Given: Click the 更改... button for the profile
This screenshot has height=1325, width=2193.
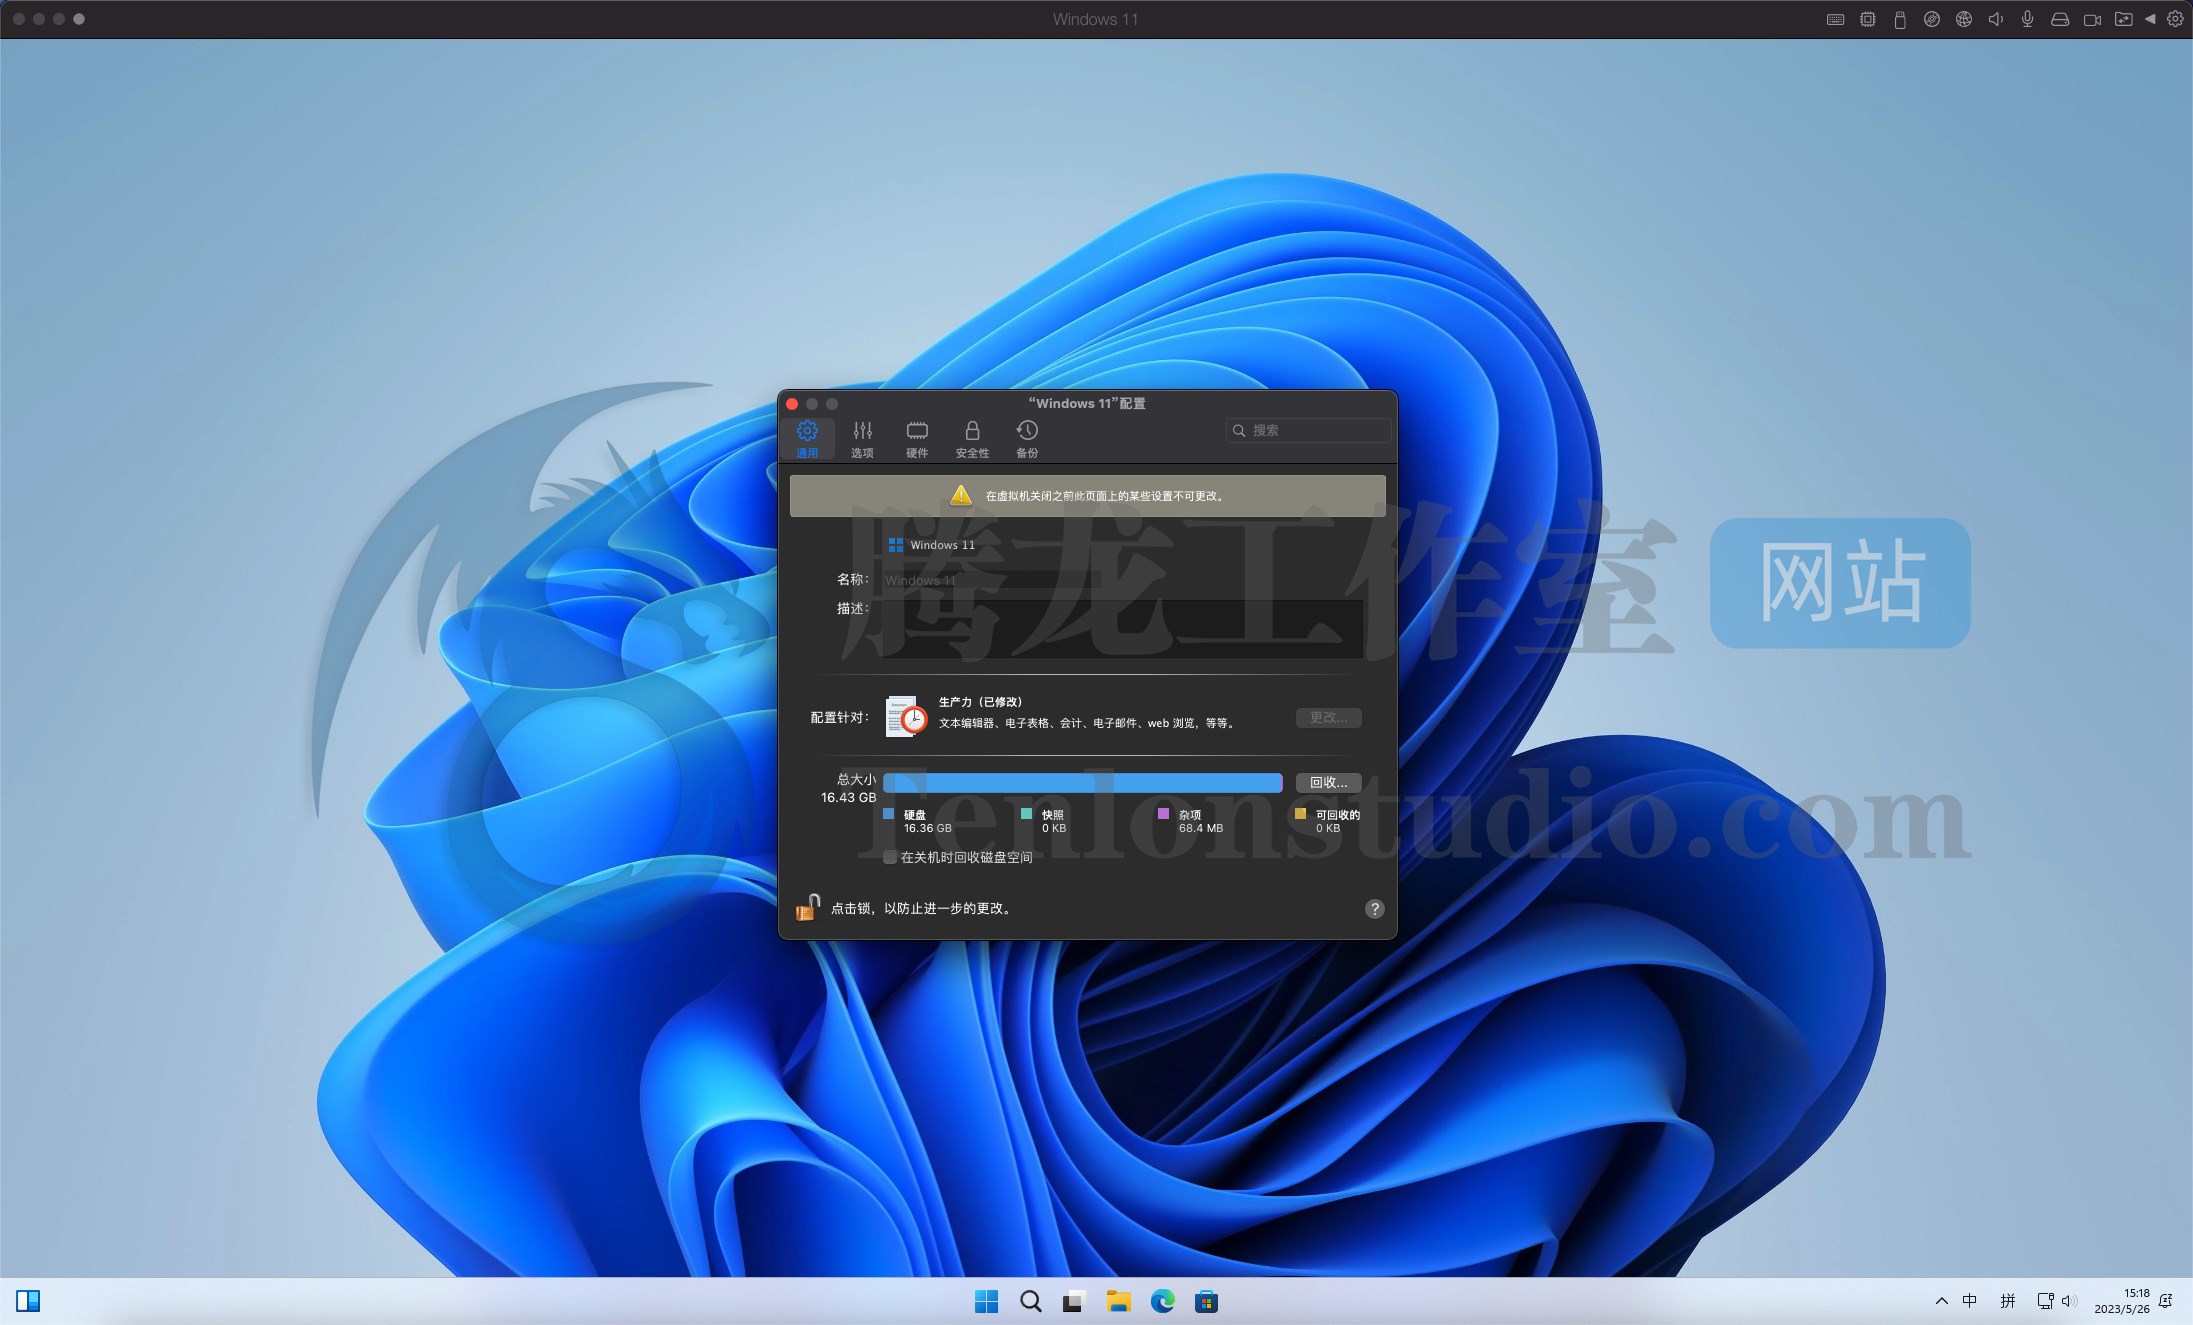Looking at the screenshot, I should [x=1328, y=718].
